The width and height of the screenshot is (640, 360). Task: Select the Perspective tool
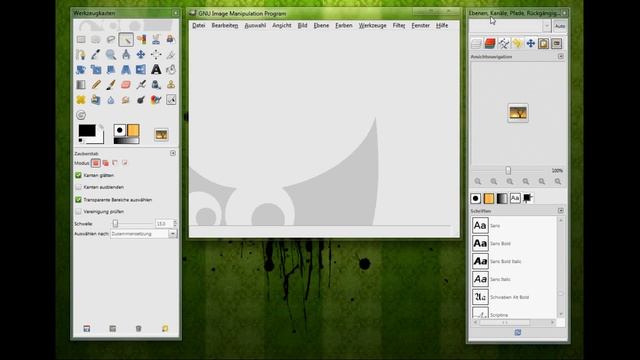126,70
